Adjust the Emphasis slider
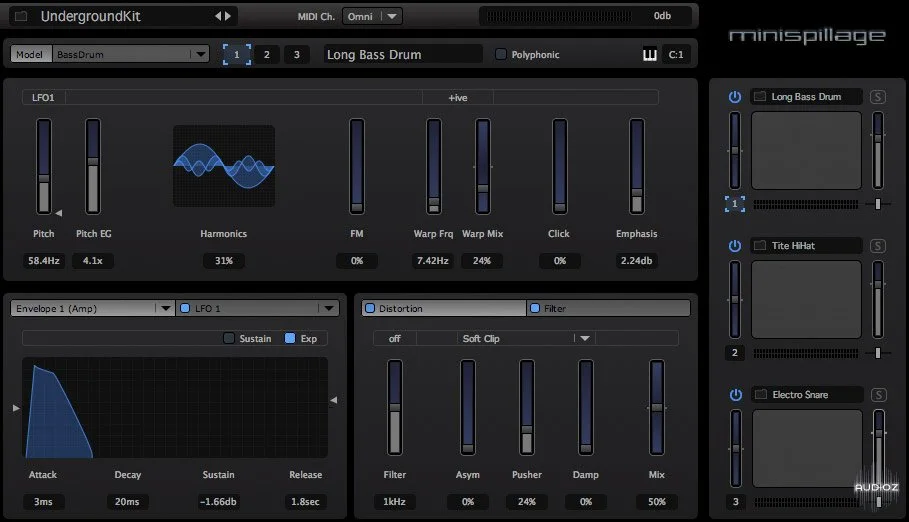909x522 pixels. point(637,166)
